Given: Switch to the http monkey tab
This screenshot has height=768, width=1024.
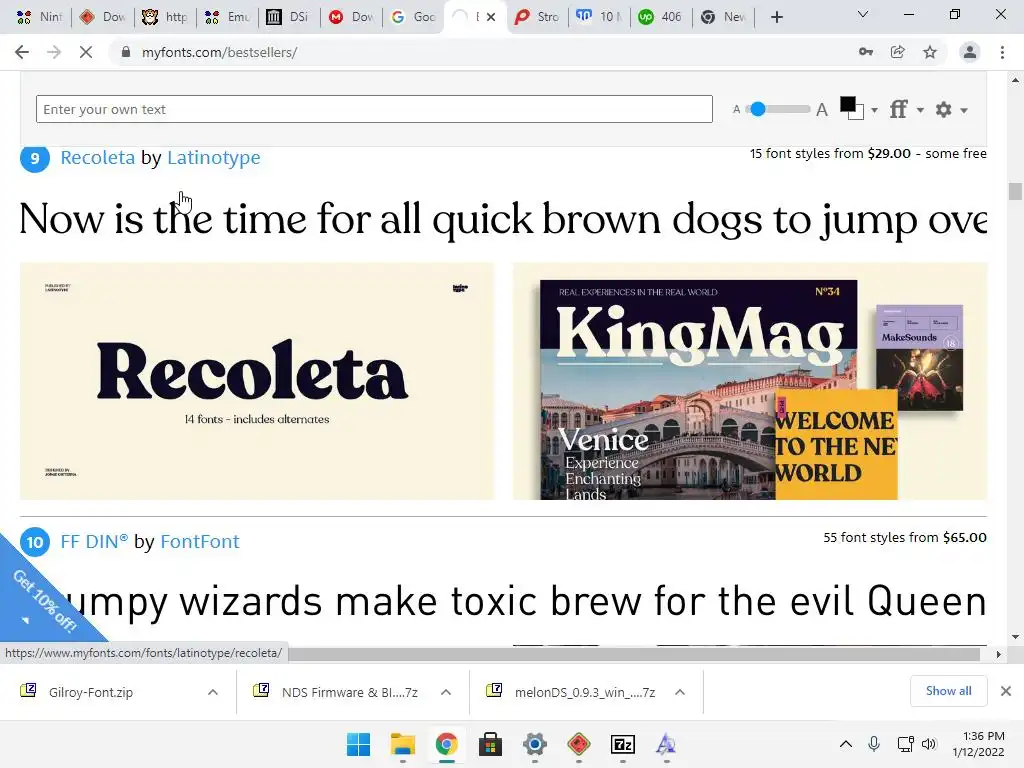Looking at the screenshot, I should coord(166,17).
